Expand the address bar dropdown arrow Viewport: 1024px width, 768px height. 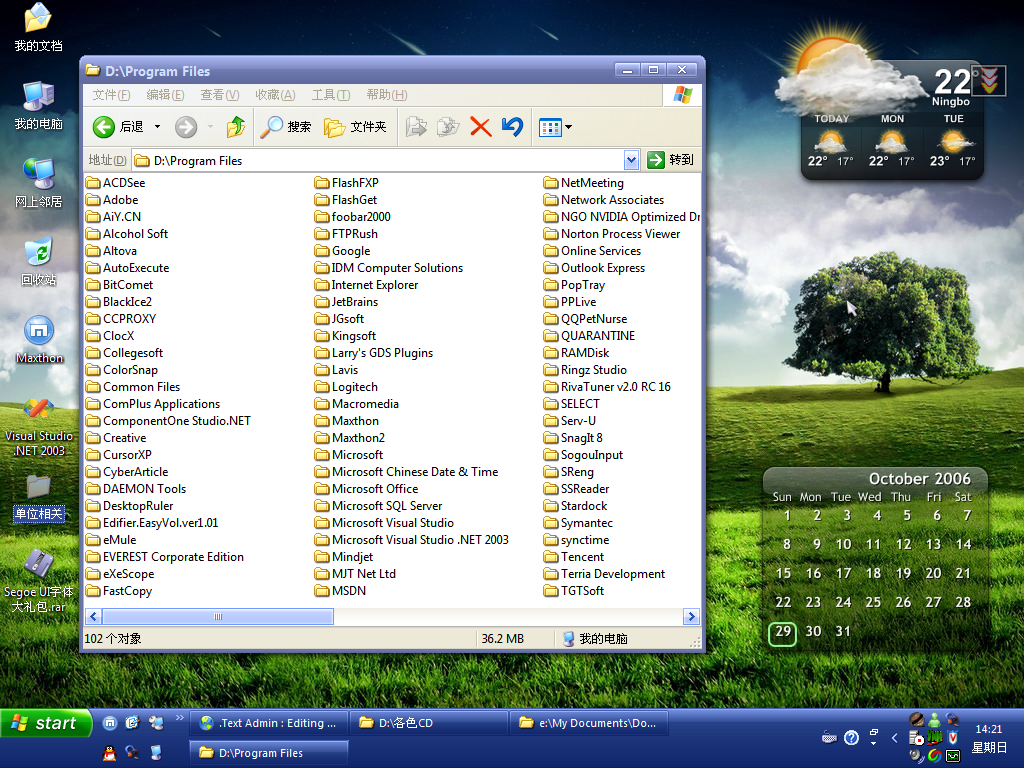631,160
